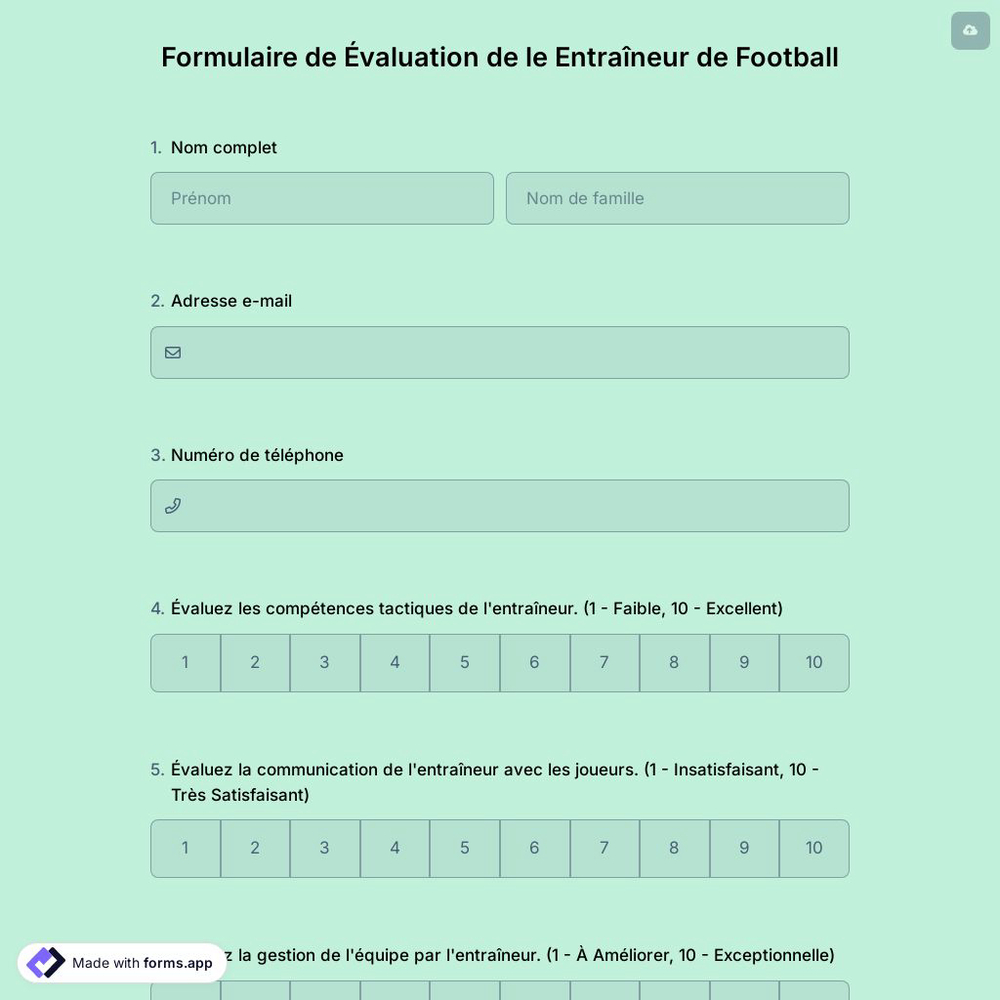The width and height of the screenshot is (1000, 1000).
Task: Click the forms.app logo icon
Action: click(x=44, y=962)
